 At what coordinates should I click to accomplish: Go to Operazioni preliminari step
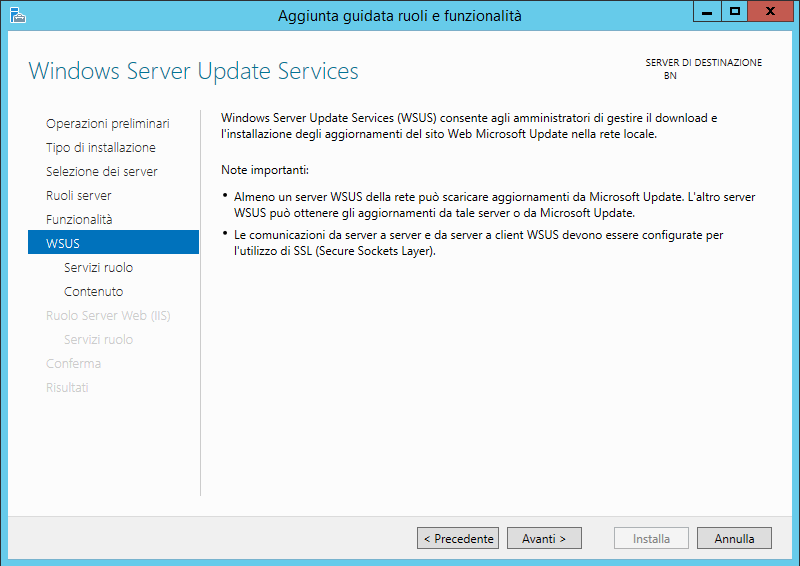(x=108, y=124)
